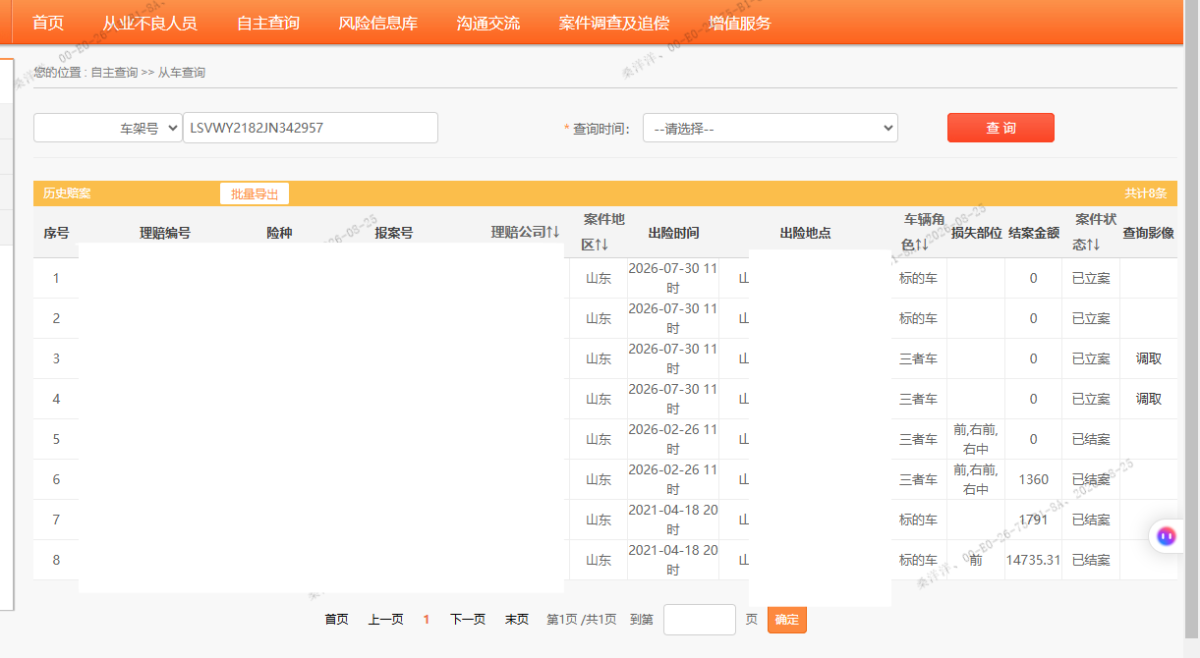The image size is (1200, 658).
Task: Open the 首页 menu
Action: [x=48, y=23]
